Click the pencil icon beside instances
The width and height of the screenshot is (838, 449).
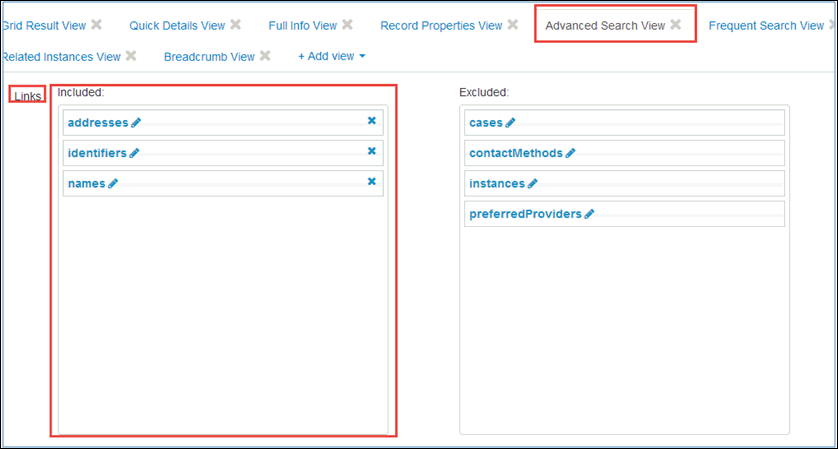[532, 184]
